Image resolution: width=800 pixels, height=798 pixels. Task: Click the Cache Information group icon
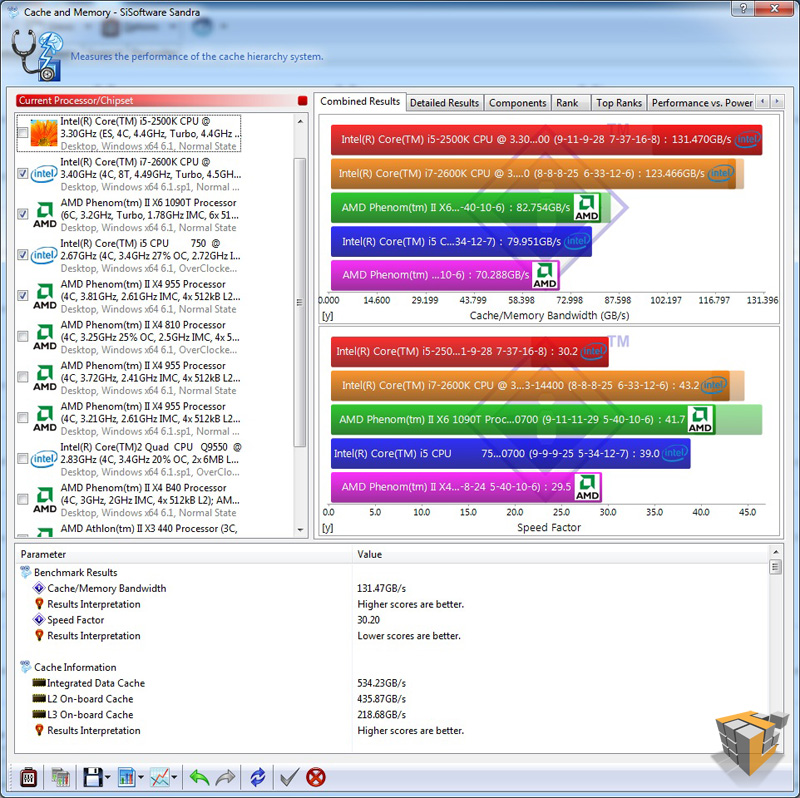(x=26, y=666)
